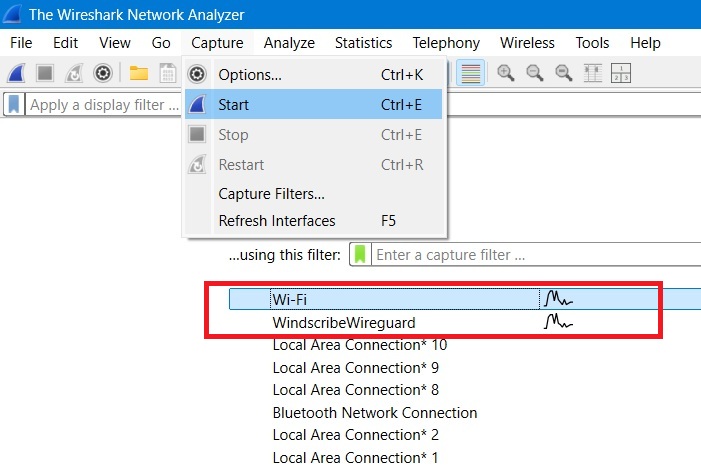Click the Wi-Fi traffic sparkline graph
The width and height of the screenshot is (701, 472).
tap(558, 298)
